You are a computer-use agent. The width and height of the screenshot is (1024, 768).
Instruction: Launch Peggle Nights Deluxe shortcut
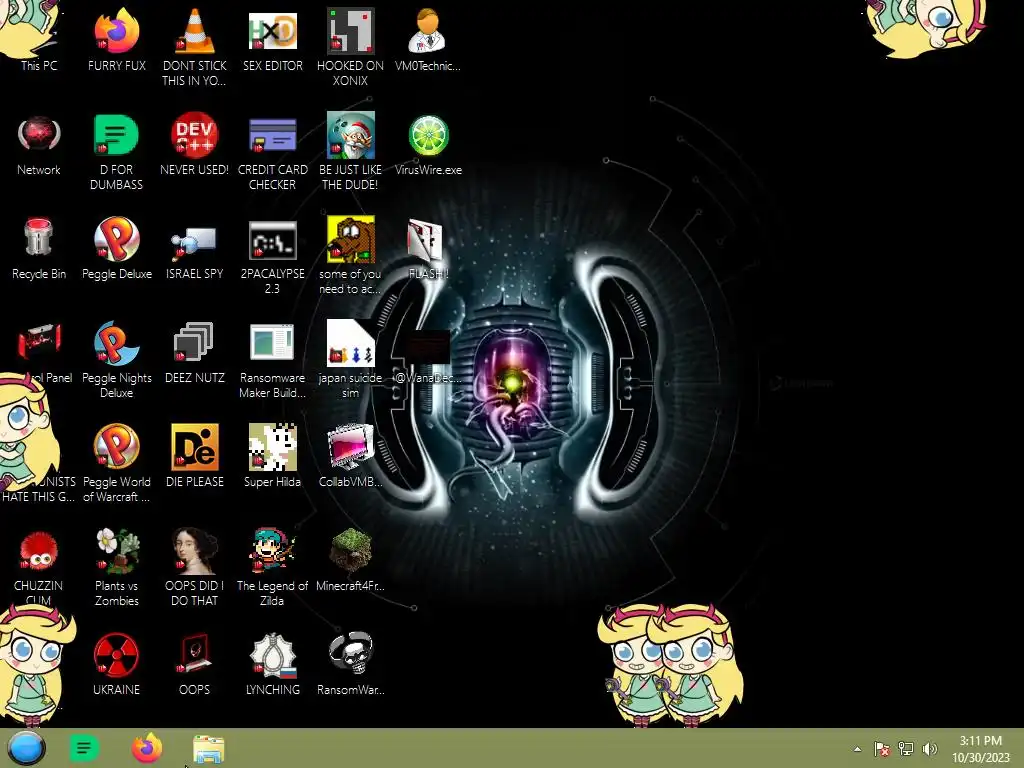(x=116, y=359)
